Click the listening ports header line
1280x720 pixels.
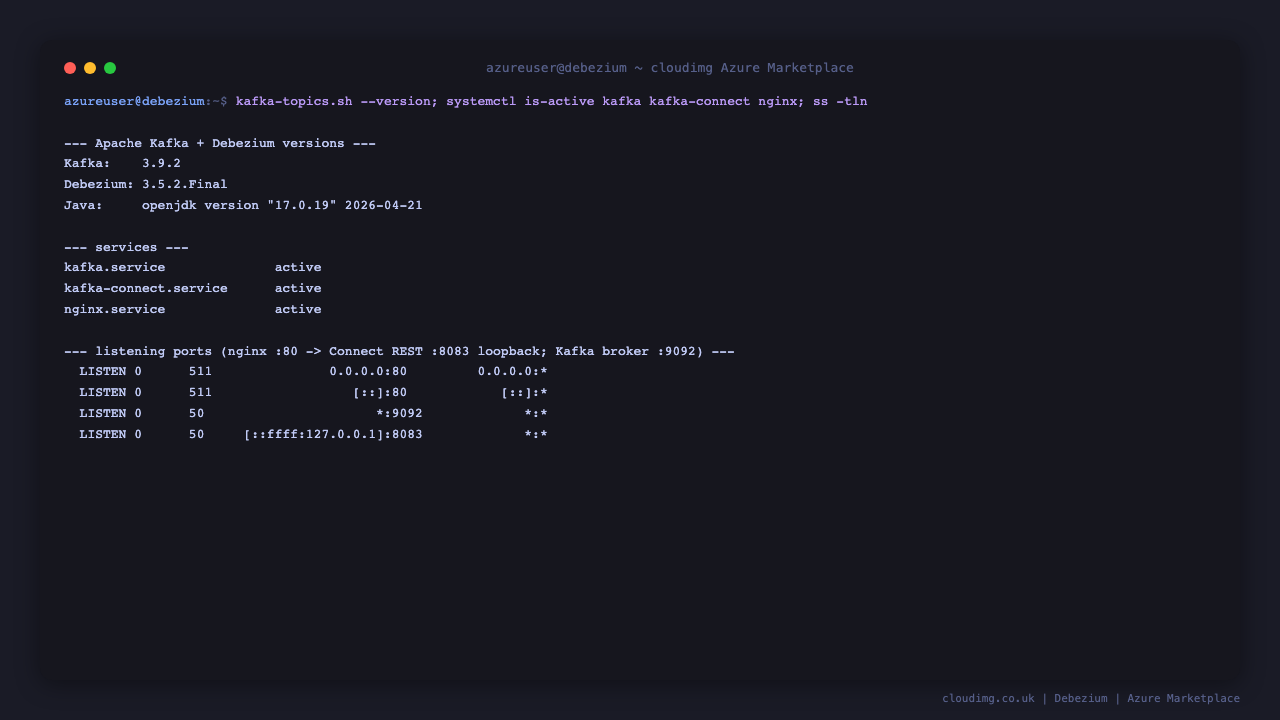tap(399, 351)
